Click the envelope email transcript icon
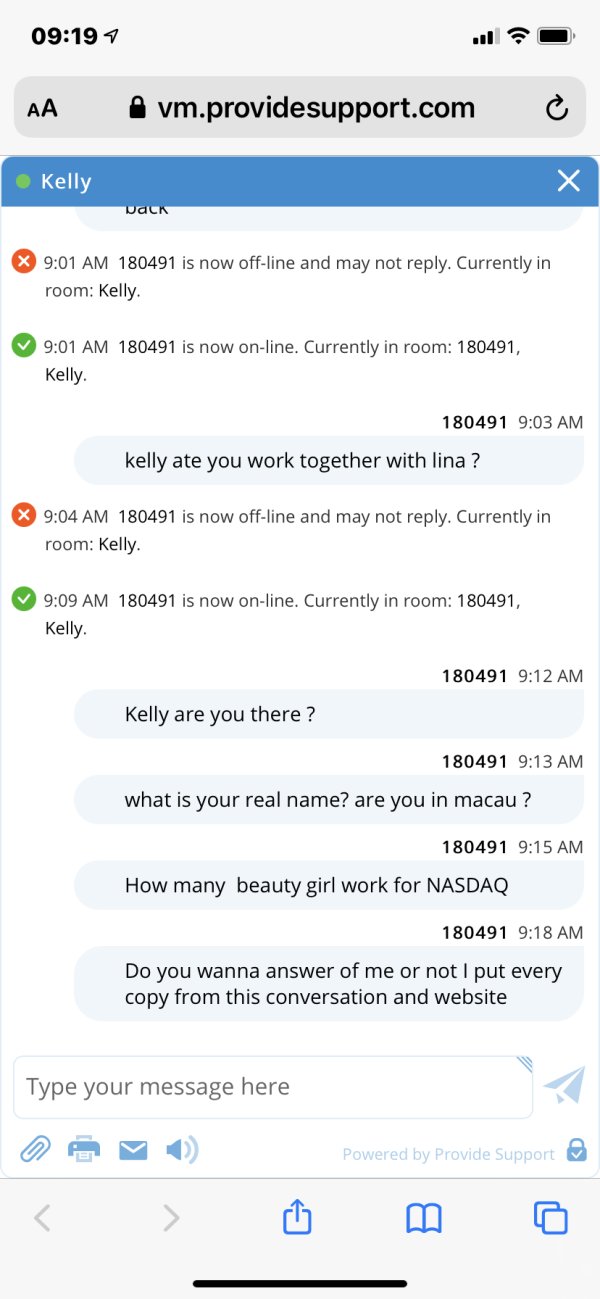Image resolution: width=600 pixels, height=1299 pixels. [133, 1150]
